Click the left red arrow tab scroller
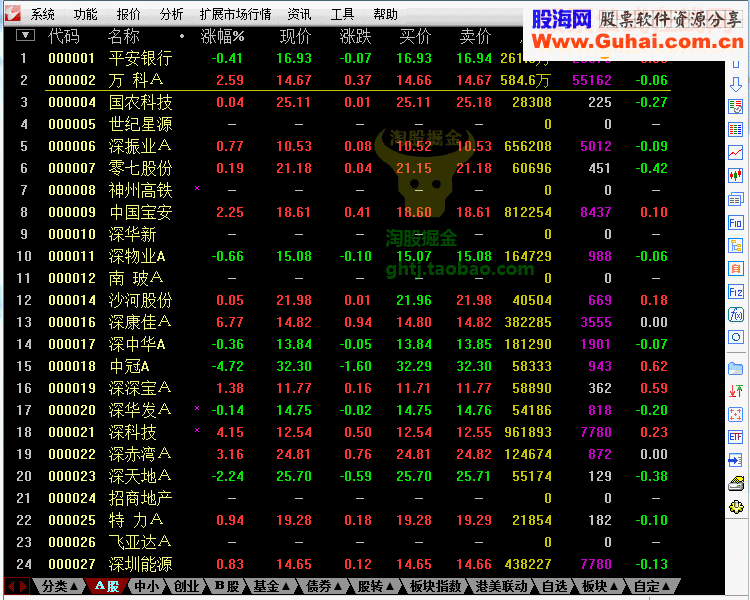750x600 pixels. click(x=11, y=586)
